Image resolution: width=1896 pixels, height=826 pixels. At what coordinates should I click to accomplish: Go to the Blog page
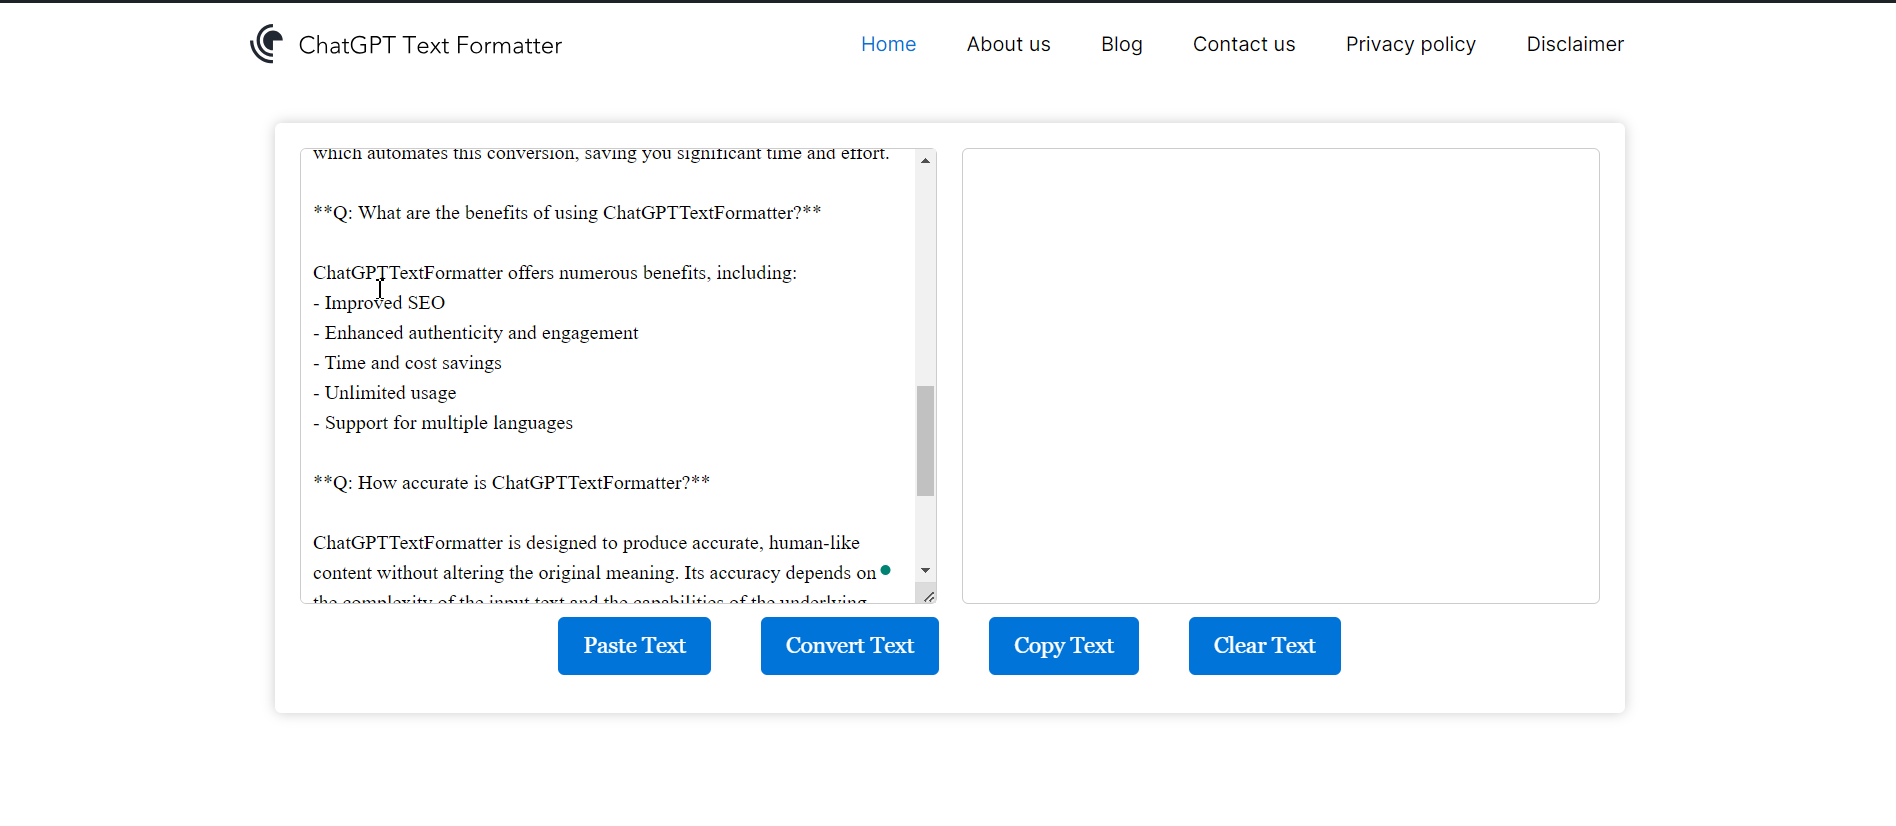tap(1121, 44)
